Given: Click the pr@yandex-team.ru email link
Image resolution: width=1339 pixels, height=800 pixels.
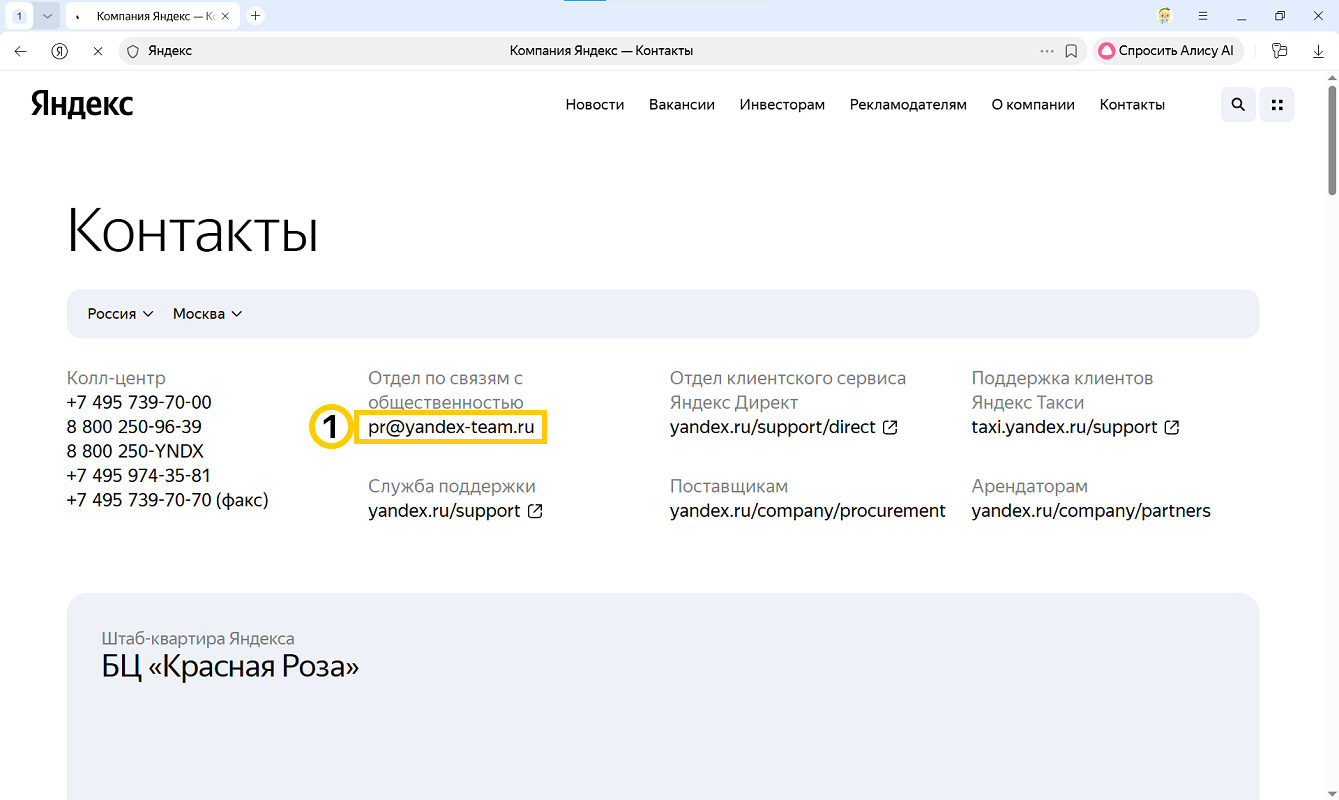Looking at the screenshot, I should point(451,427).
